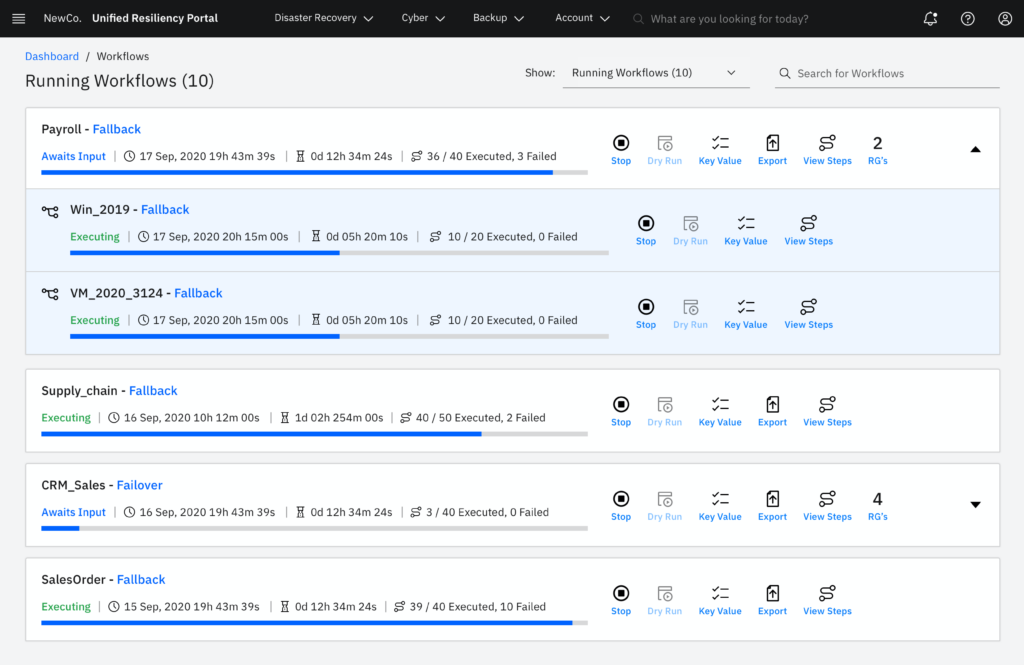This screenshot has height=665, width=1024.
Task: Open the notifications bell
Action: [x=930, y=19]
